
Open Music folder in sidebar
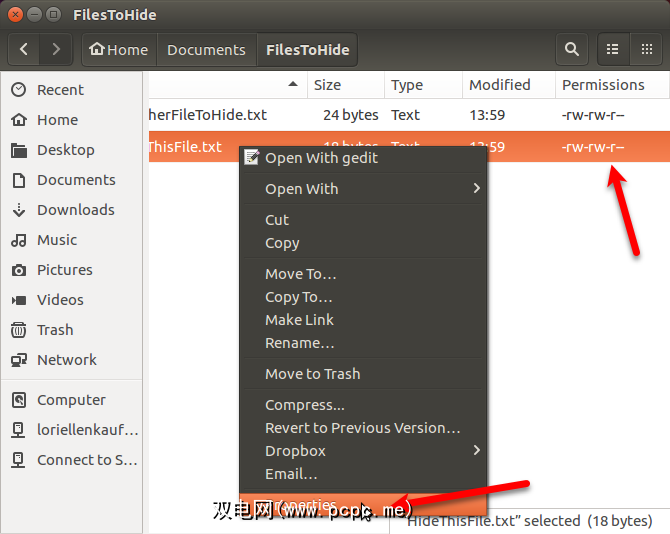tap(57, 240)
